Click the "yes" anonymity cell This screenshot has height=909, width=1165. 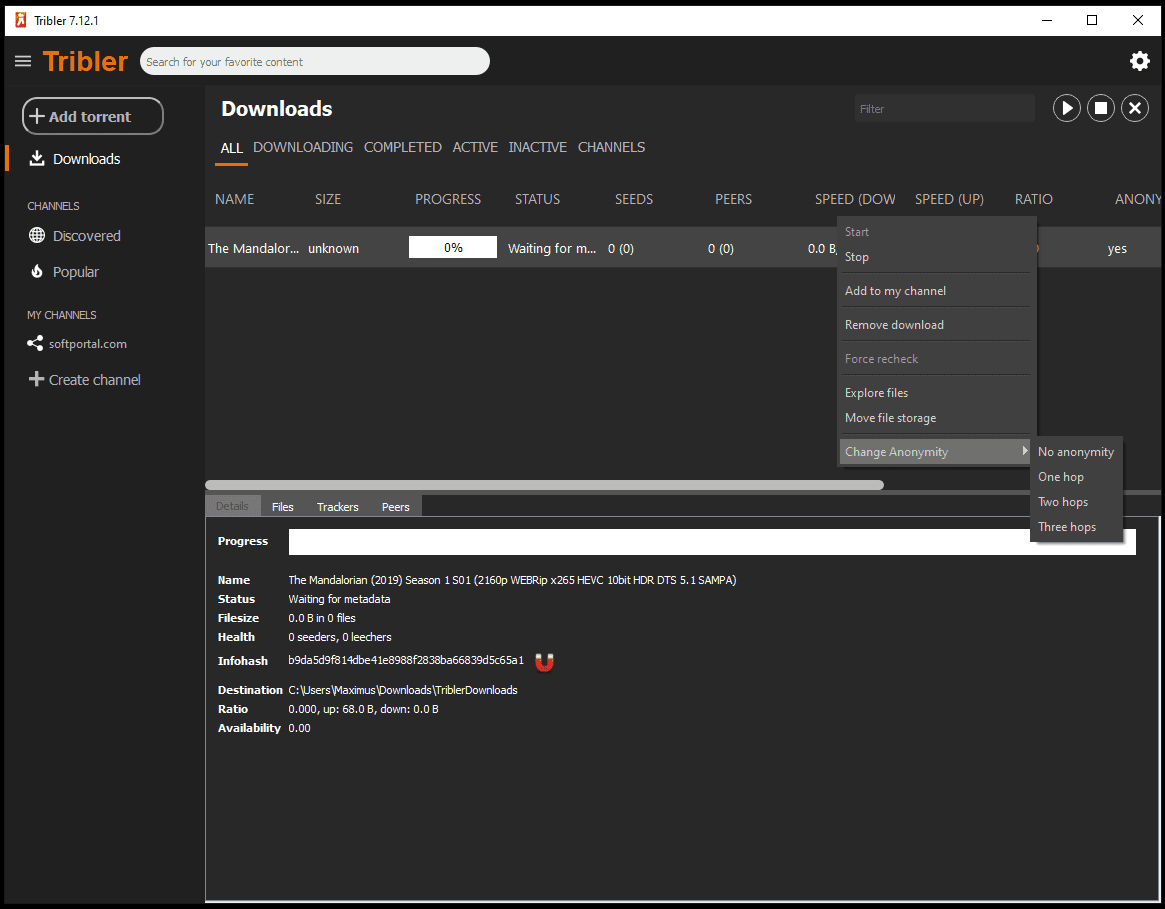point(1117,249)
